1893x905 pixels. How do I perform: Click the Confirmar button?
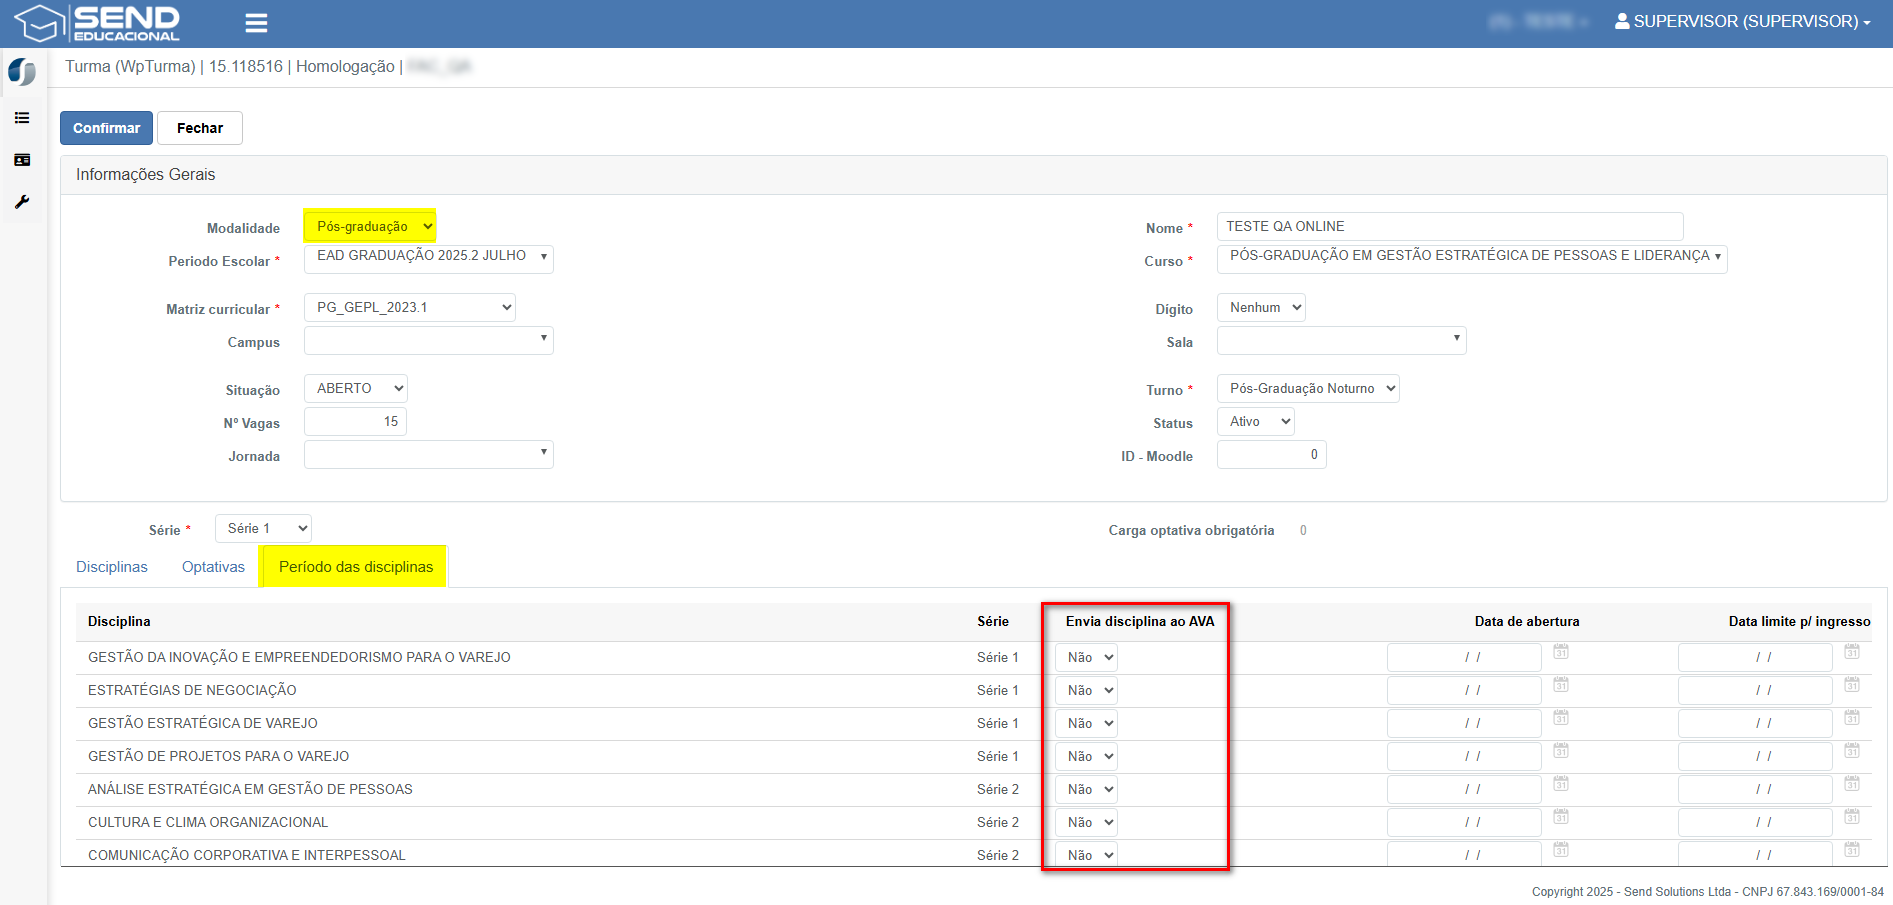(x=106, y=128)
